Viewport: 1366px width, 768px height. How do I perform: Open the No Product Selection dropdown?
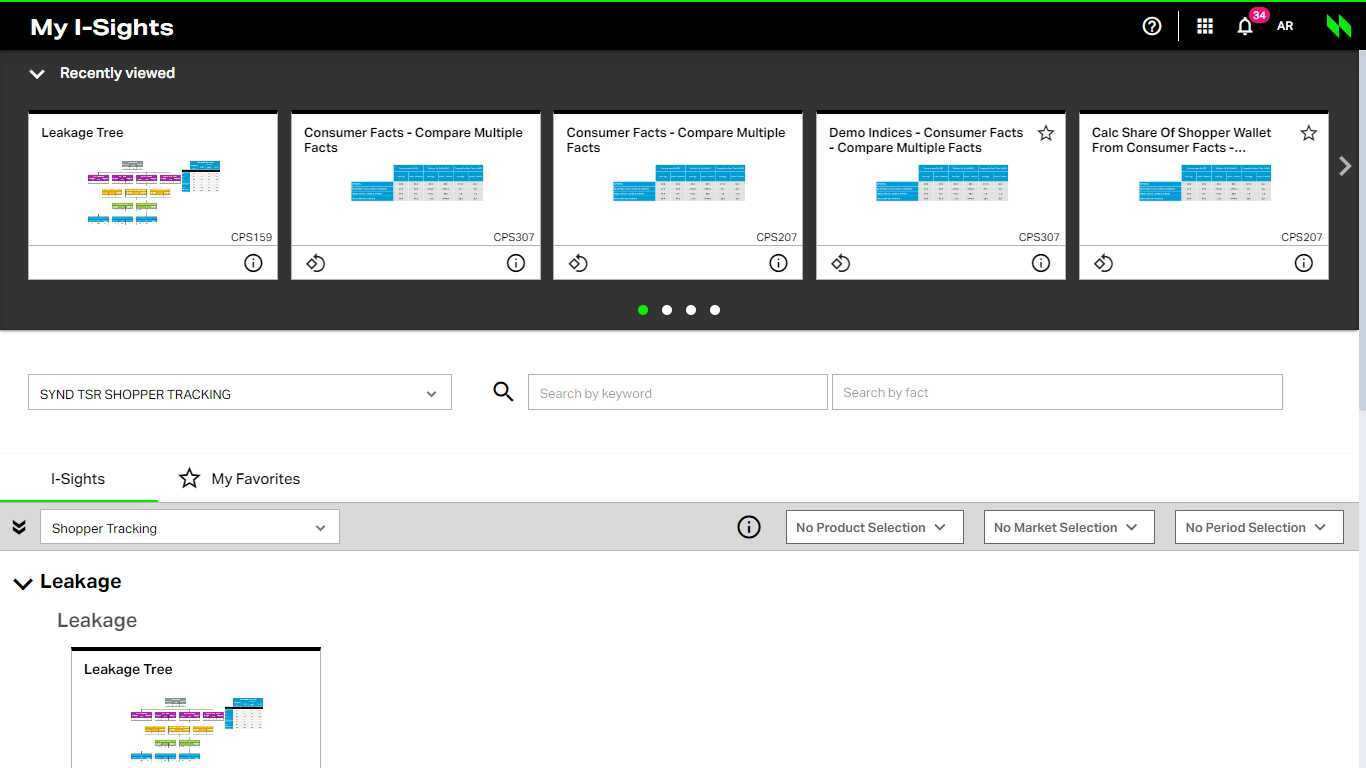[873, 527]
